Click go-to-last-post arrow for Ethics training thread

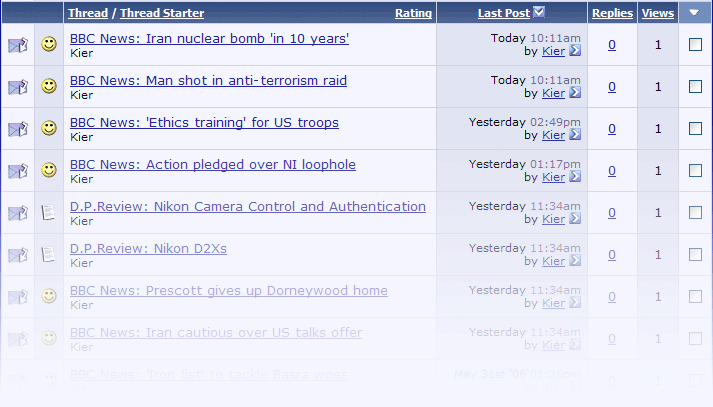click(575, 135)
